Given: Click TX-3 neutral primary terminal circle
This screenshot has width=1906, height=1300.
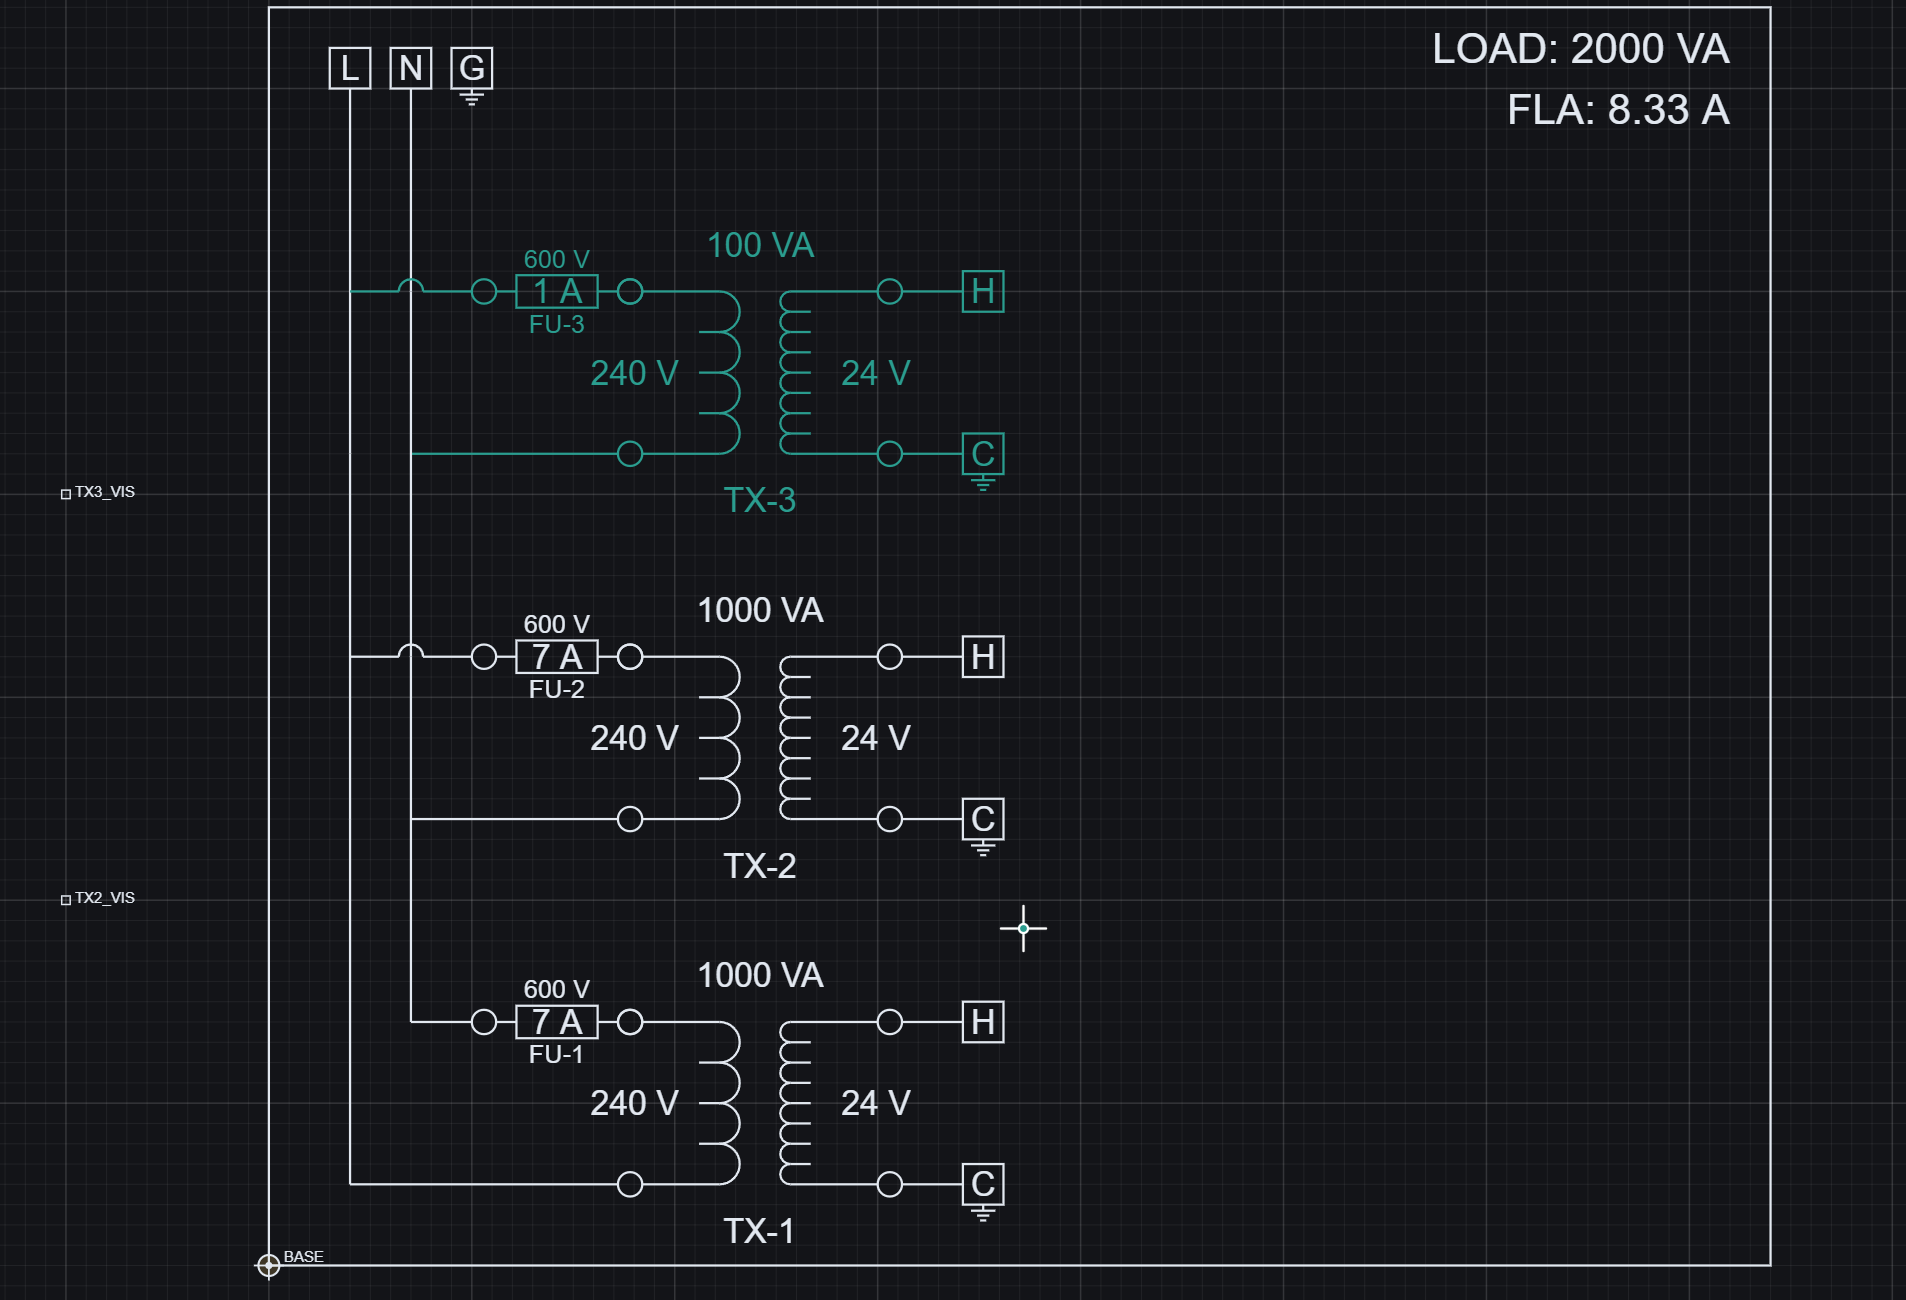Looking at the screenshot, I should (630, 454).
